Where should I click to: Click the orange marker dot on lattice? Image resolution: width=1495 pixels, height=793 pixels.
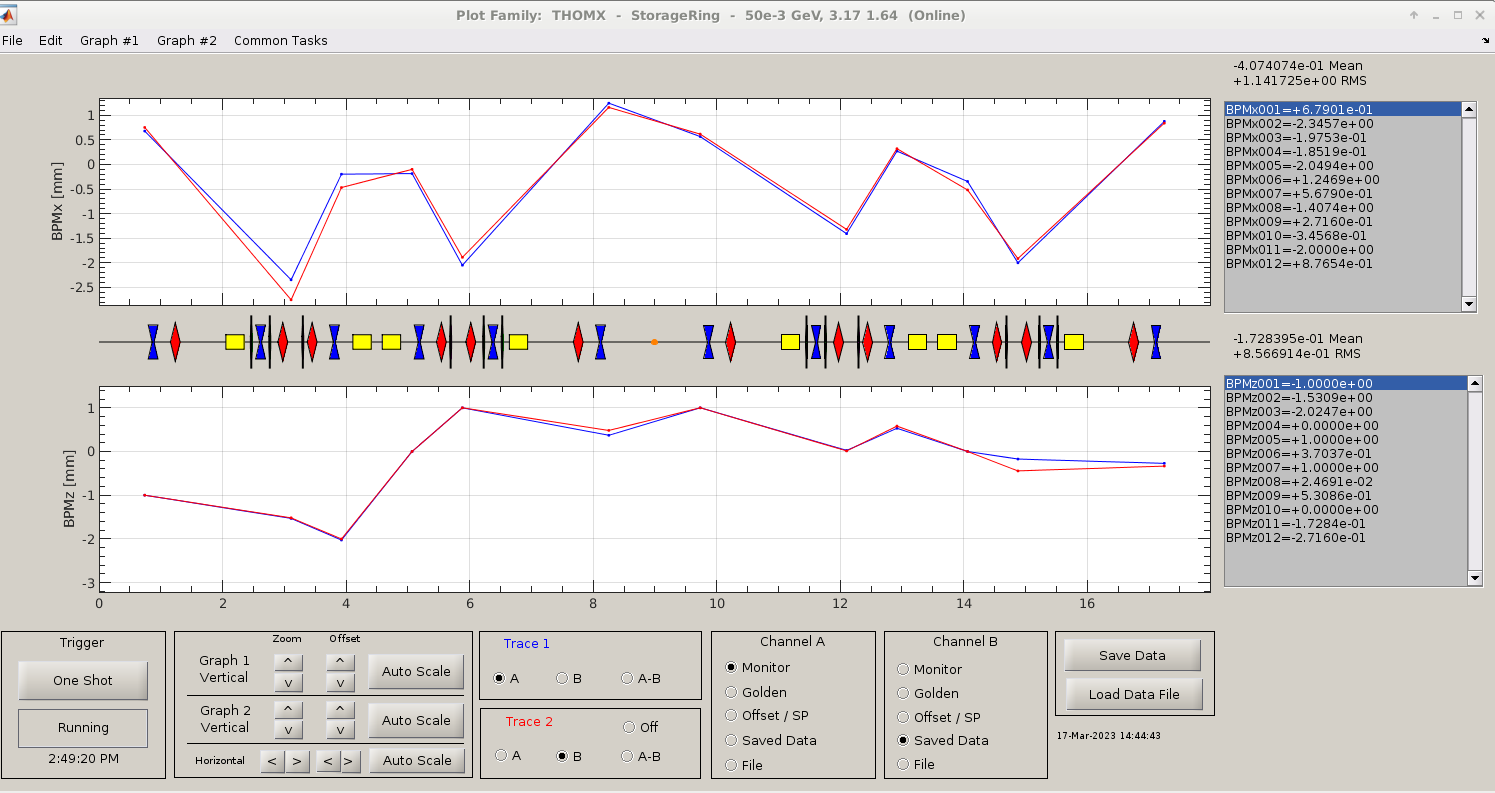pos(654,342)
